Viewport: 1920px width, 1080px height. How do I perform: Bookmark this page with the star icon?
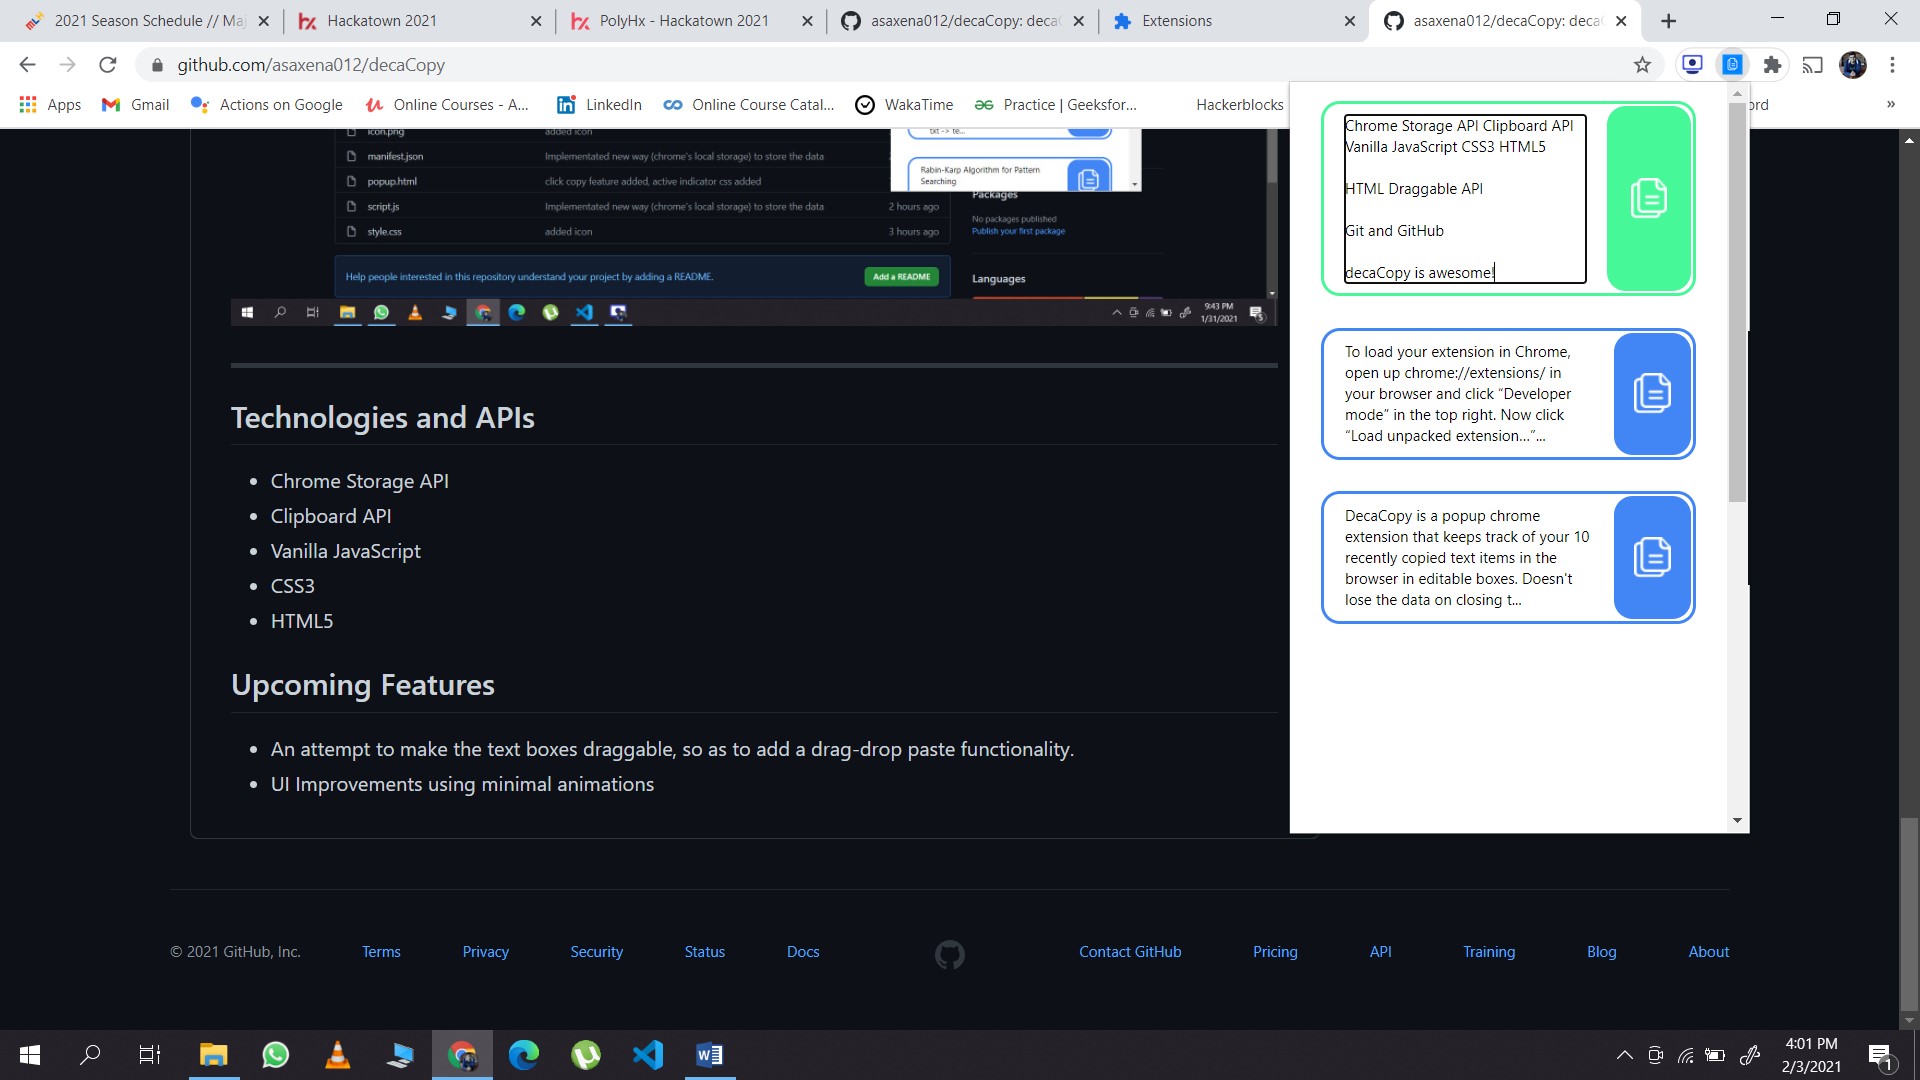pyautogui.click(x=1642, y=65)
